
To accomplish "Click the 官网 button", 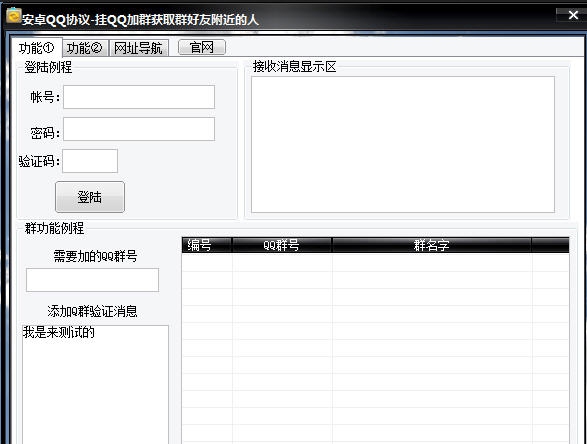I will click(202, 47).
